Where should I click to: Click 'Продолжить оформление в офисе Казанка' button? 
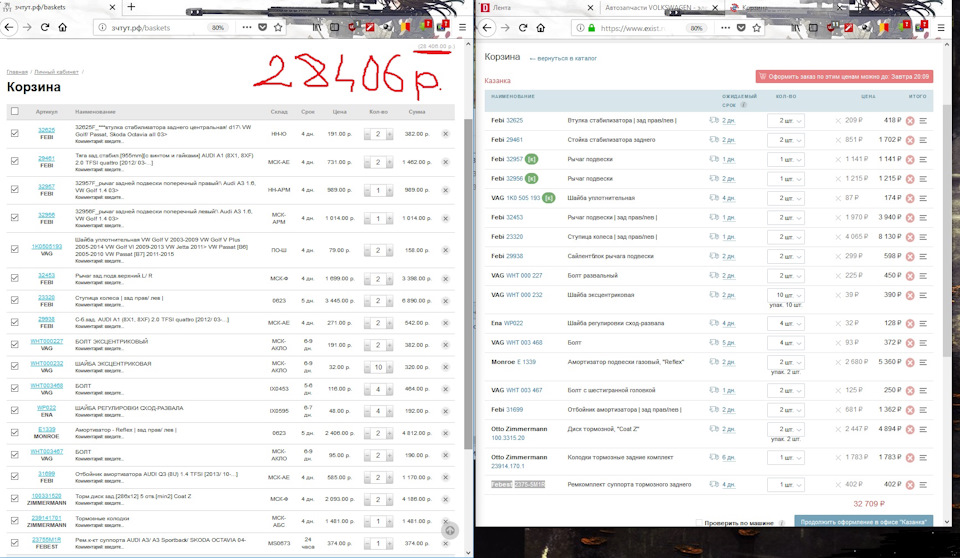click(x=863, y=521)
